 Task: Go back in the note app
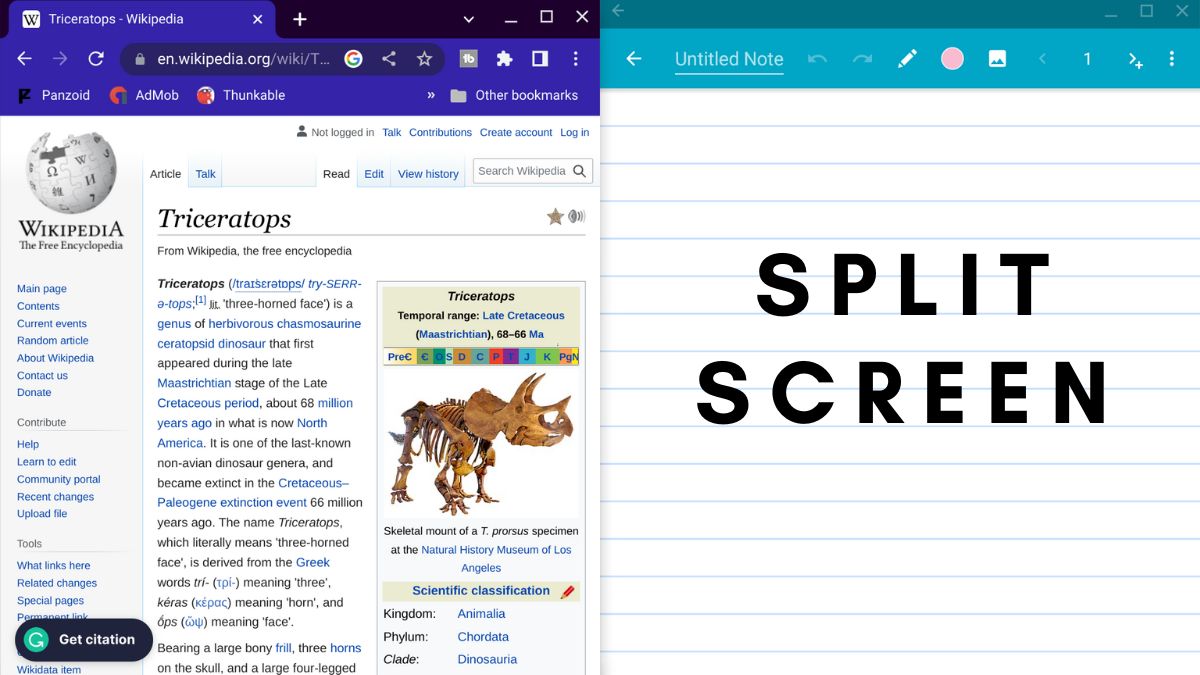[633, 59]
